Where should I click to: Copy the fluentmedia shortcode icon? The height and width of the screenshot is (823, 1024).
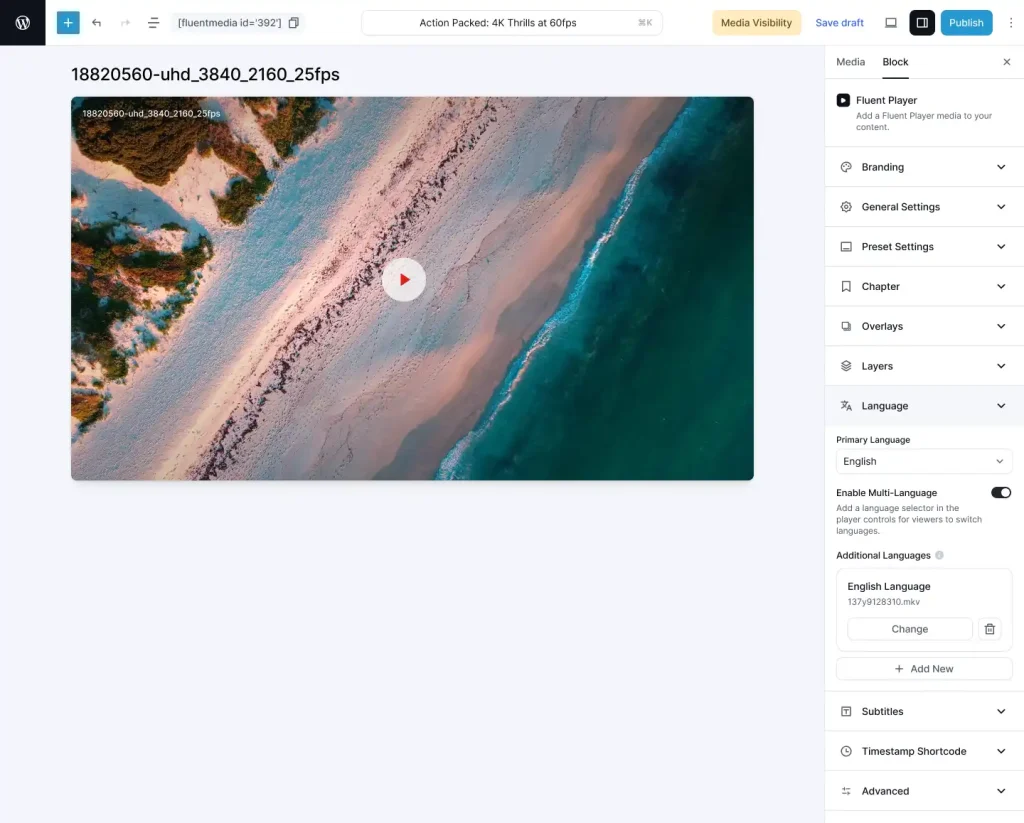pyautogui.click(x=293, y=22)
